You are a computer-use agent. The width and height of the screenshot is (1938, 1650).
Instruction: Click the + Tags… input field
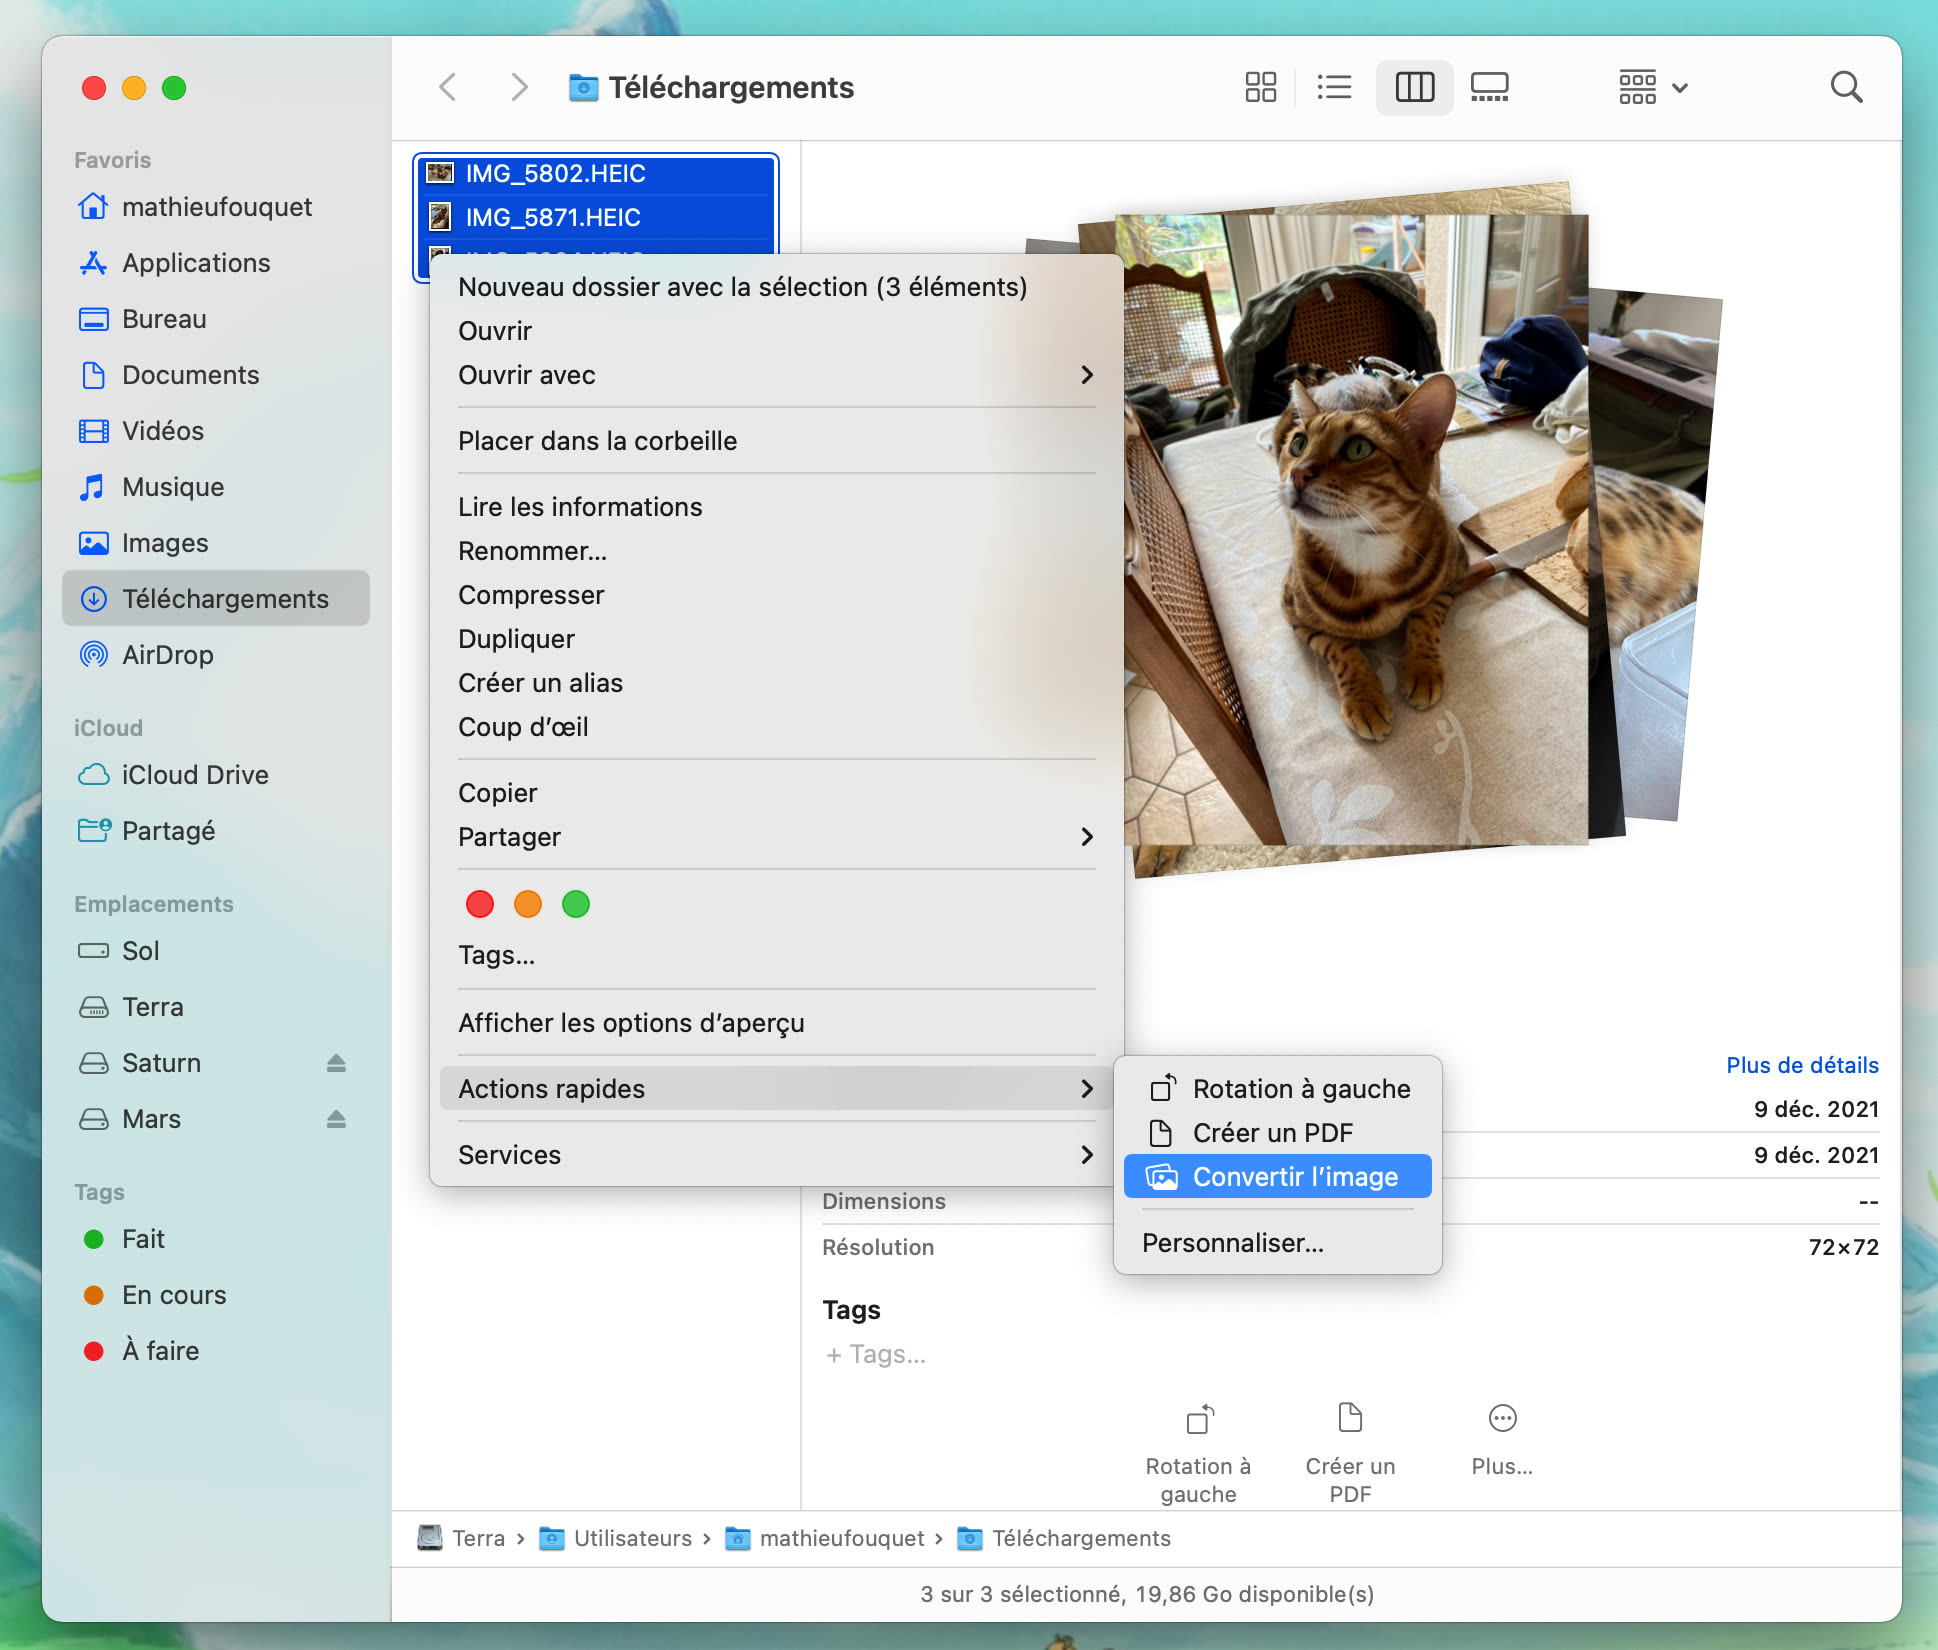[877, 1354]
